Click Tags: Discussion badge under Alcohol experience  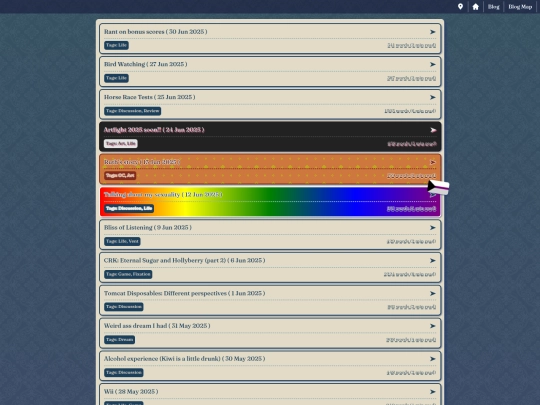[124, 373]
